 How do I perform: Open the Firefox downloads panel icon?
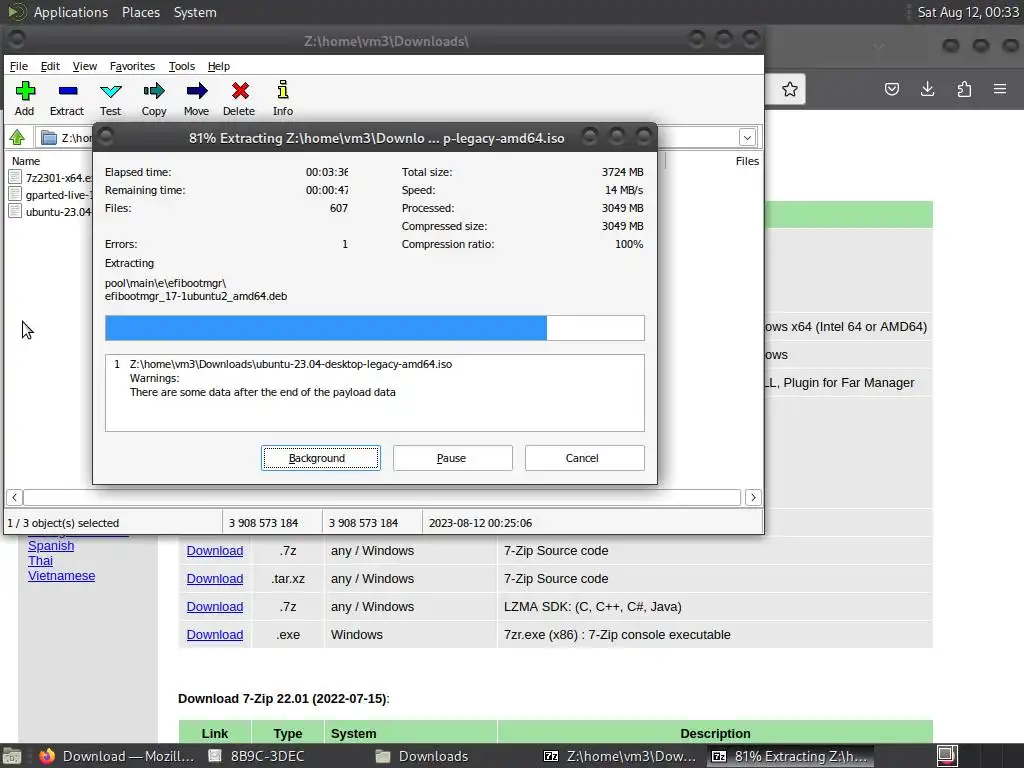(927, 89)
